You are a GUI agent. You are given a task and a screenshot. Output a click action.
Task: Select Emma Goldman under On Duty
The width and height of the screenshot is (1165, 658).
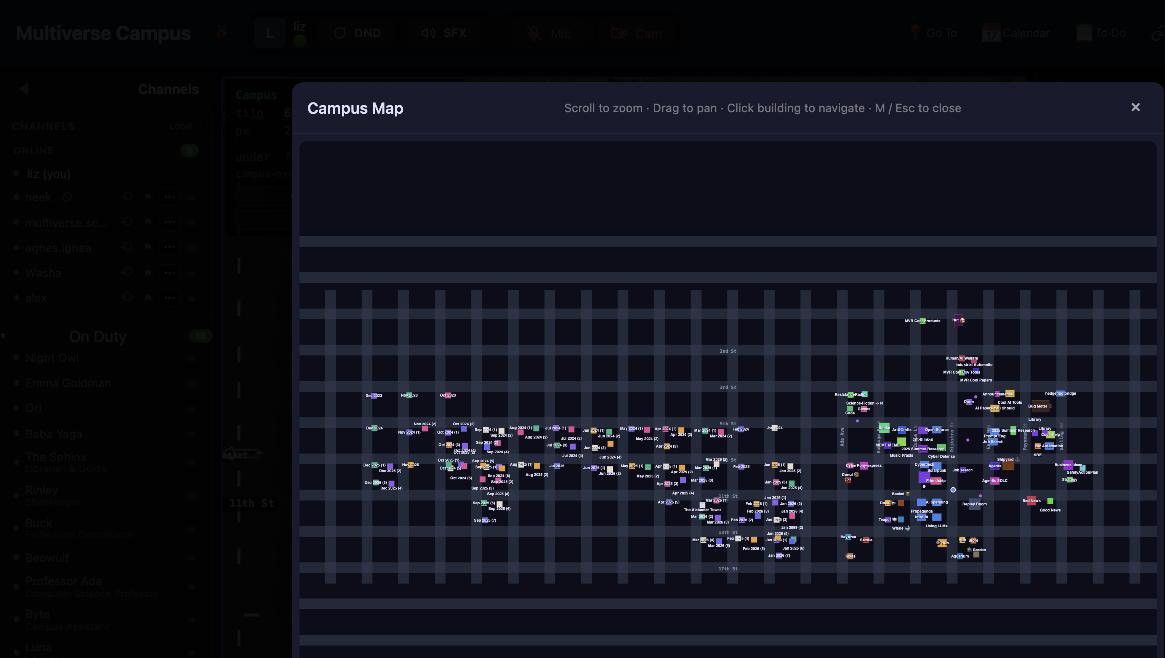(68, 382)
